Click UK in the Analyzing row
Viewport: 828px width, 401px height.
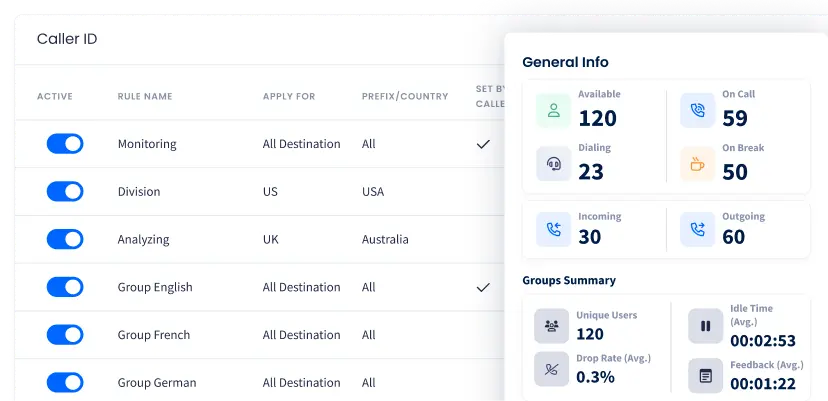coord(271,239)
